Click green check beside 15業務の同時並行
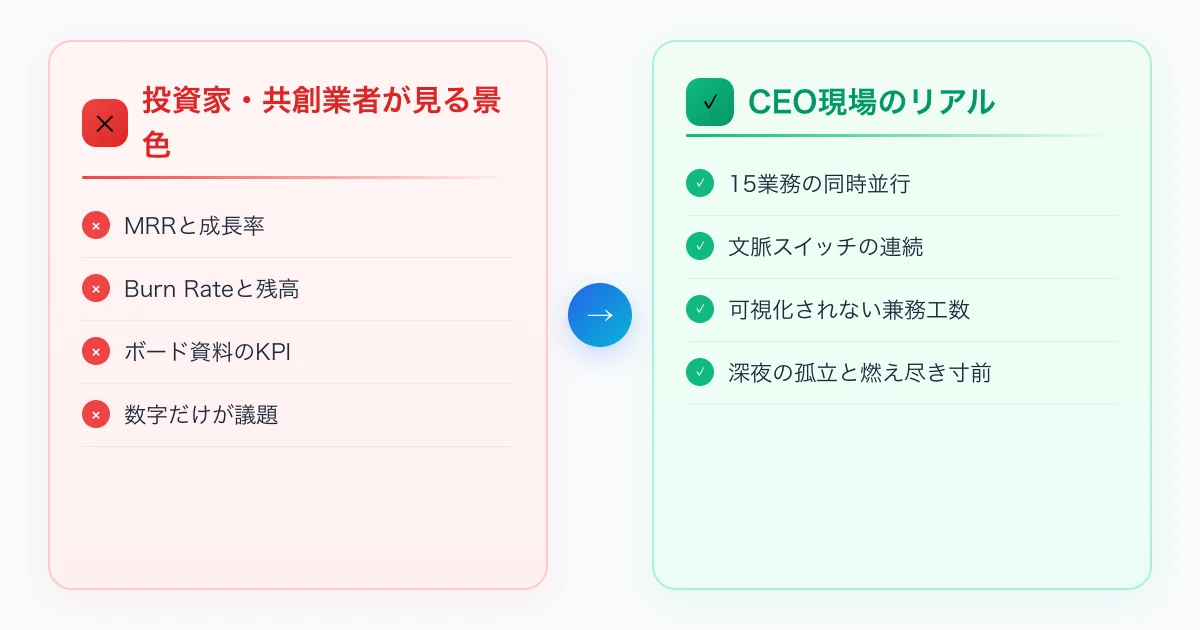Screen dimensions: 1200x630 point(700,184)
